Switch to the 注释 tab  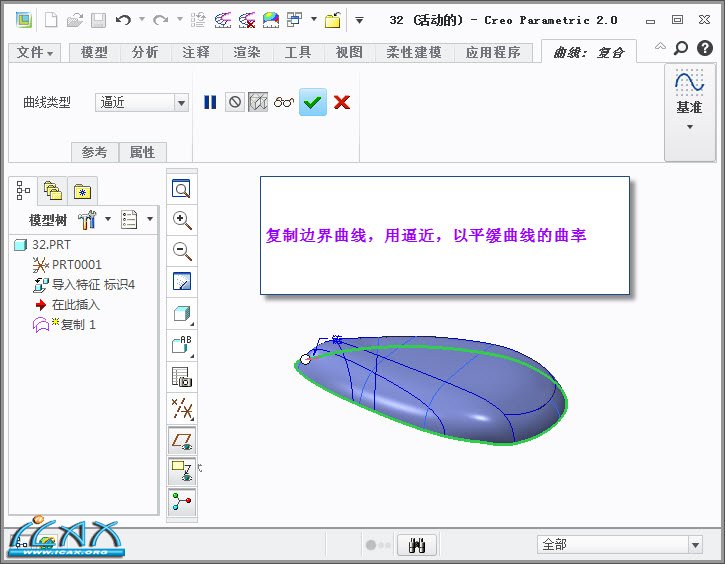[x=196, y=52]
